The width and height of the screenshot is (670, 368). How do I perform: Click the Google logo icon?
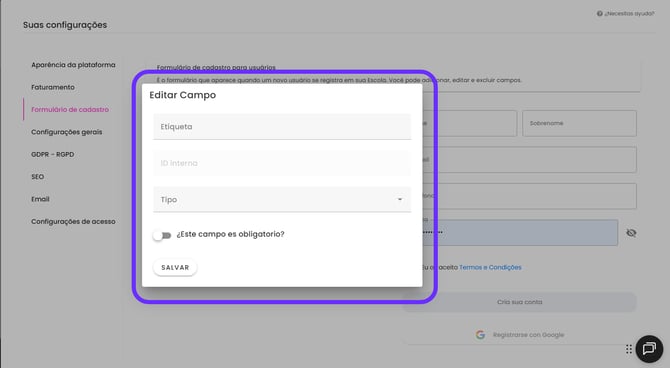pyautogui.click(x=480, y=335)
